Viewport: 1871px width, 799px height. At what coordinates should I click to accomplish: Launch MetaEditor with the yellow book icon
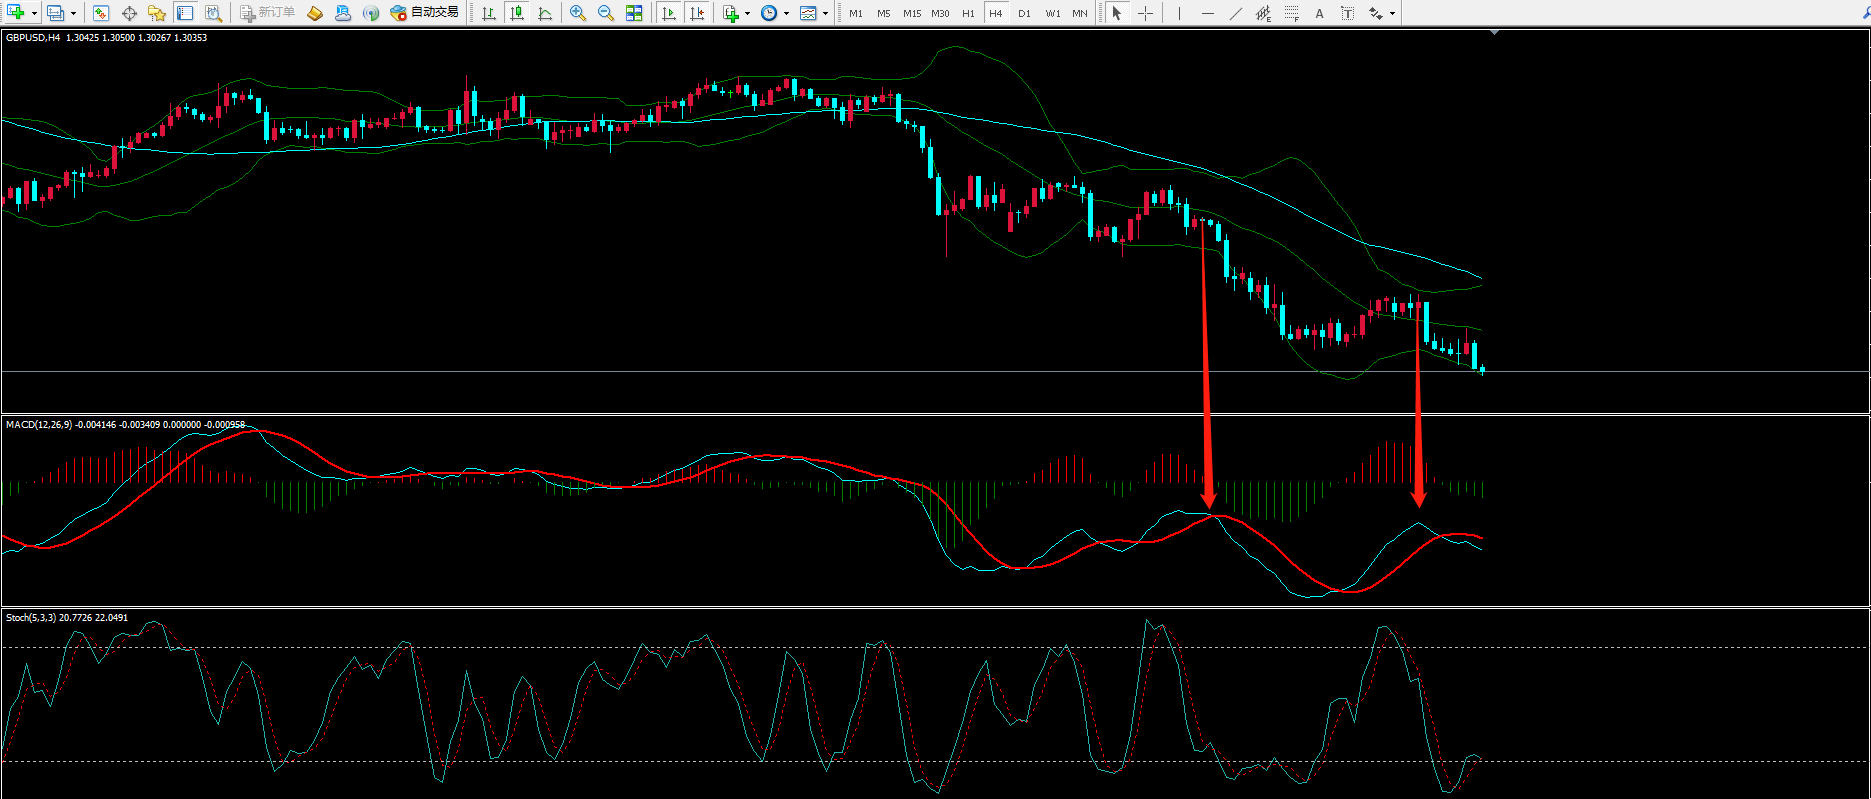tap(315, 13)
